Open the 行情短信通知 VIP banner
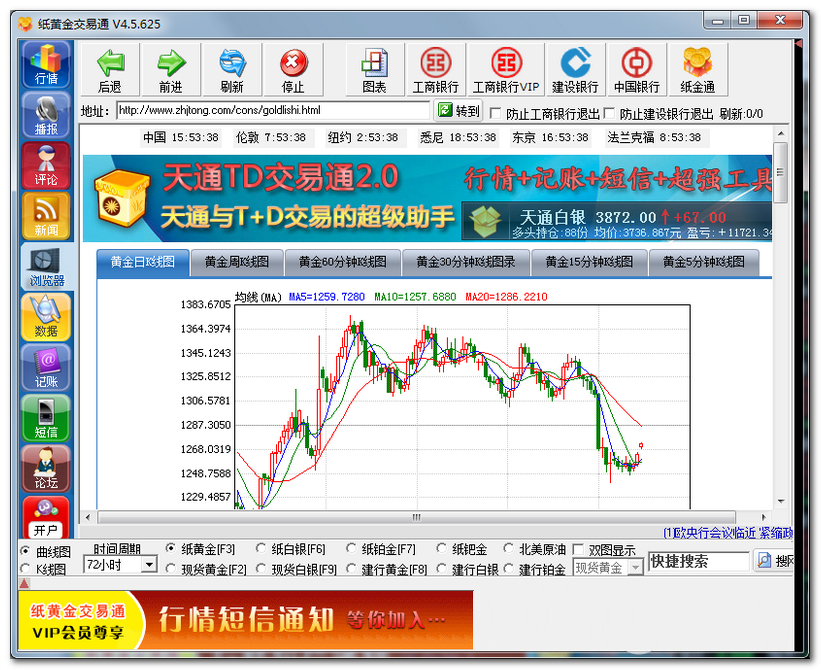Image resolution: width=821 pixels, height=670 pixels. tap(246, 620)
